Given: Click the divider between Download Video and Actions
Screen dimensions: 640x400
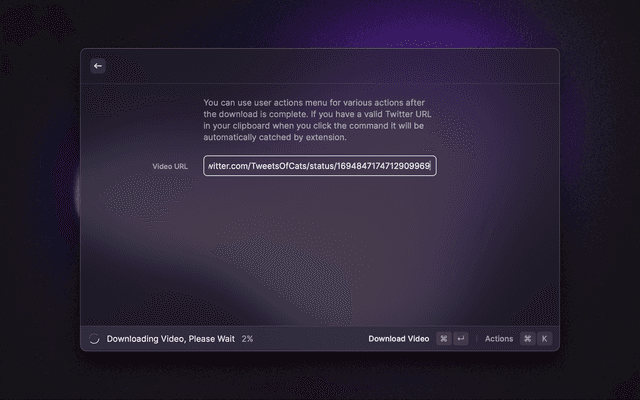Looking at the screenshot, I should pos(477,339).
